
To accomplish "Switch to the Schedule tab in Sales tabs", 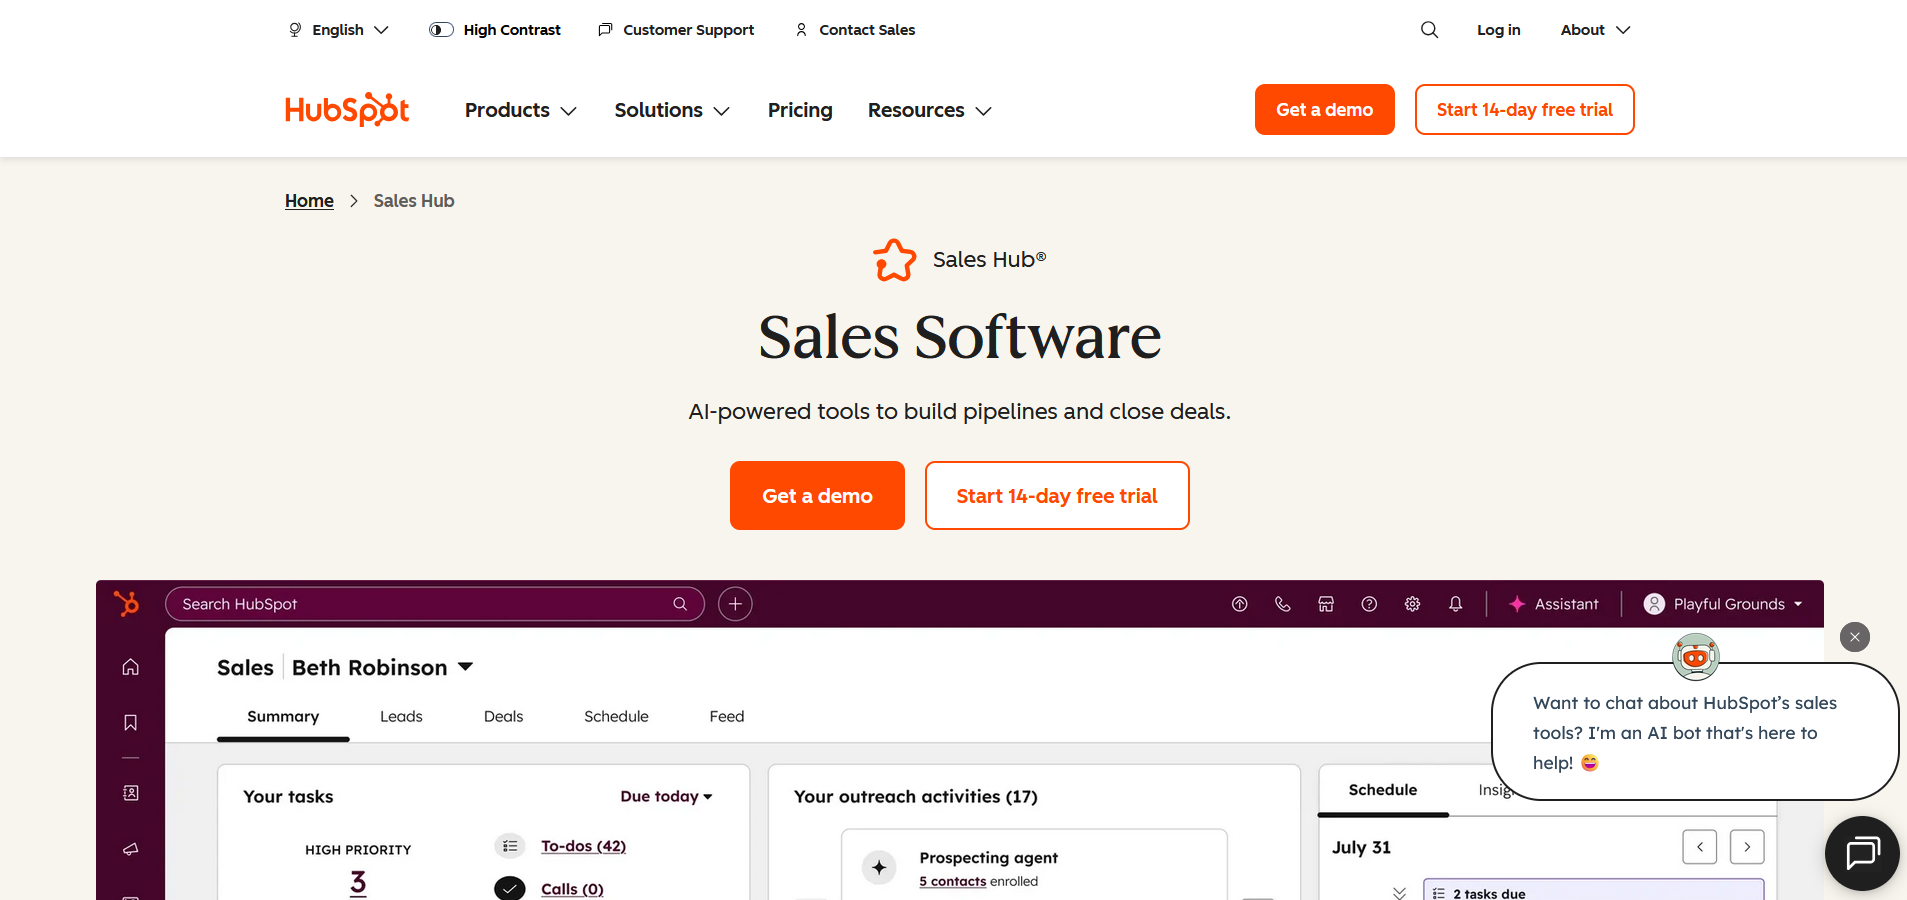I will pyautogui.click(x=616, y=717).
